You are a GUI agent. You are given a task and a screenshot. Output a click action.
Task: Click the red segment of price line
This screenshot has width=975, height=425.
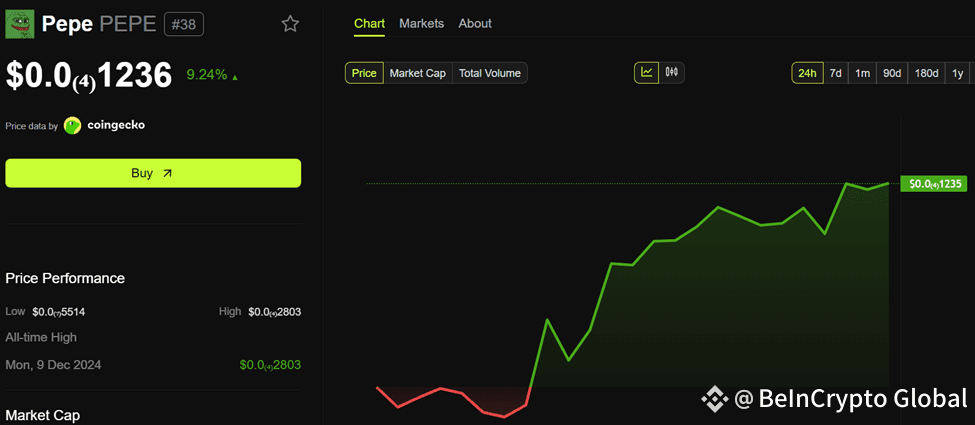[x=453, y=401]
